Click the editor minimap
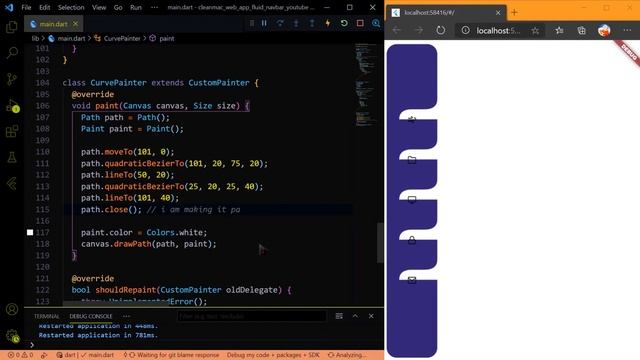 point(365,86)
